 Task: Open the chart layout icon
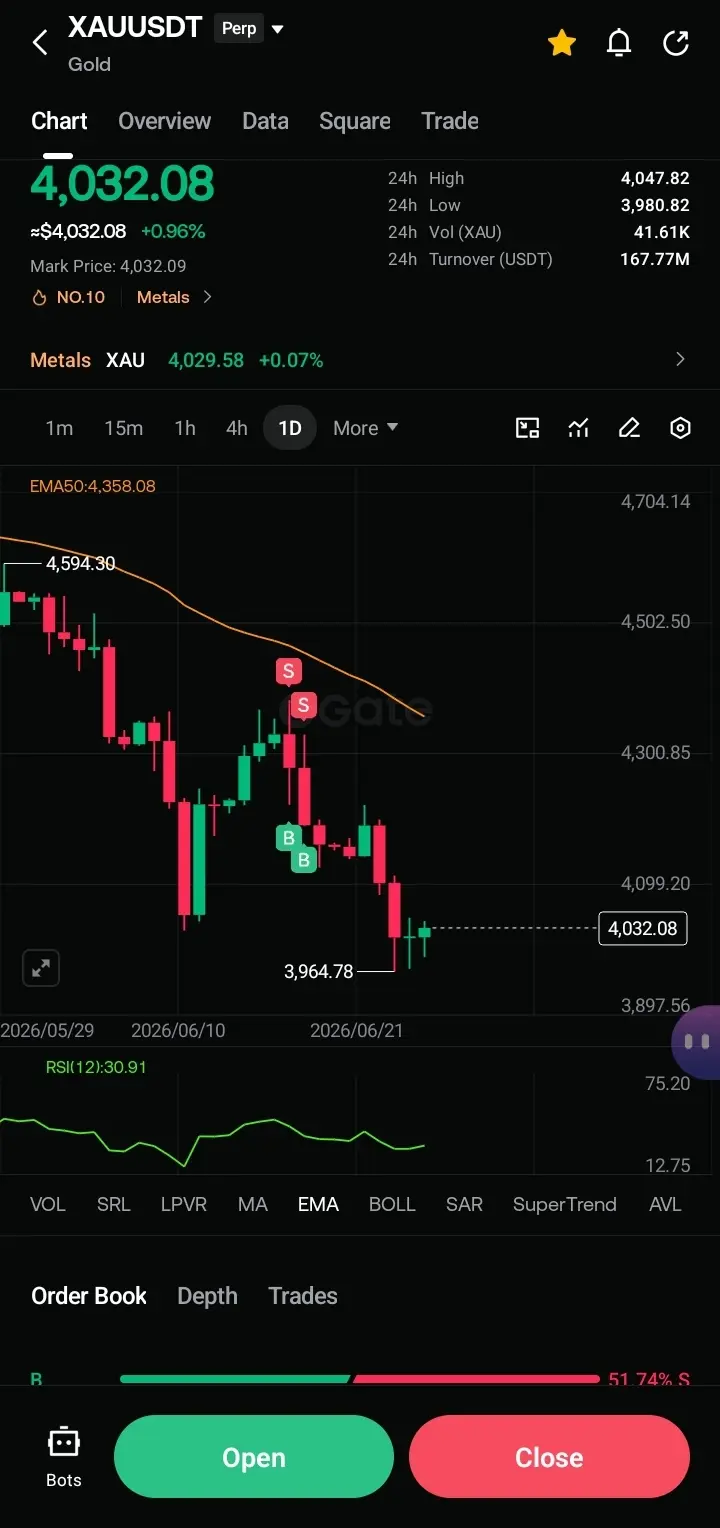click(527, 428)
